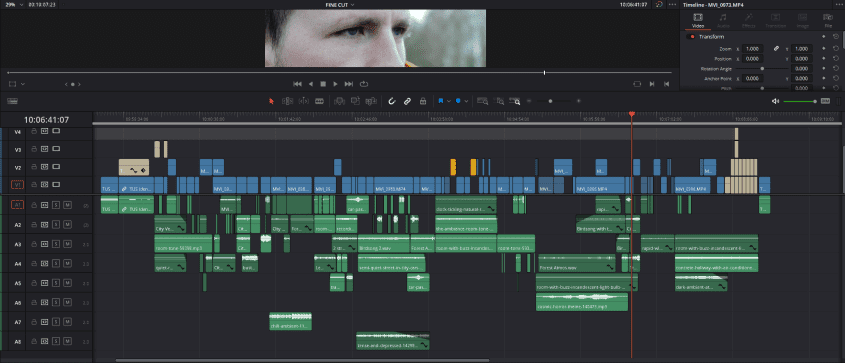Click the Zoom X value field
845x363 pixels.
[x=752, y=48]
